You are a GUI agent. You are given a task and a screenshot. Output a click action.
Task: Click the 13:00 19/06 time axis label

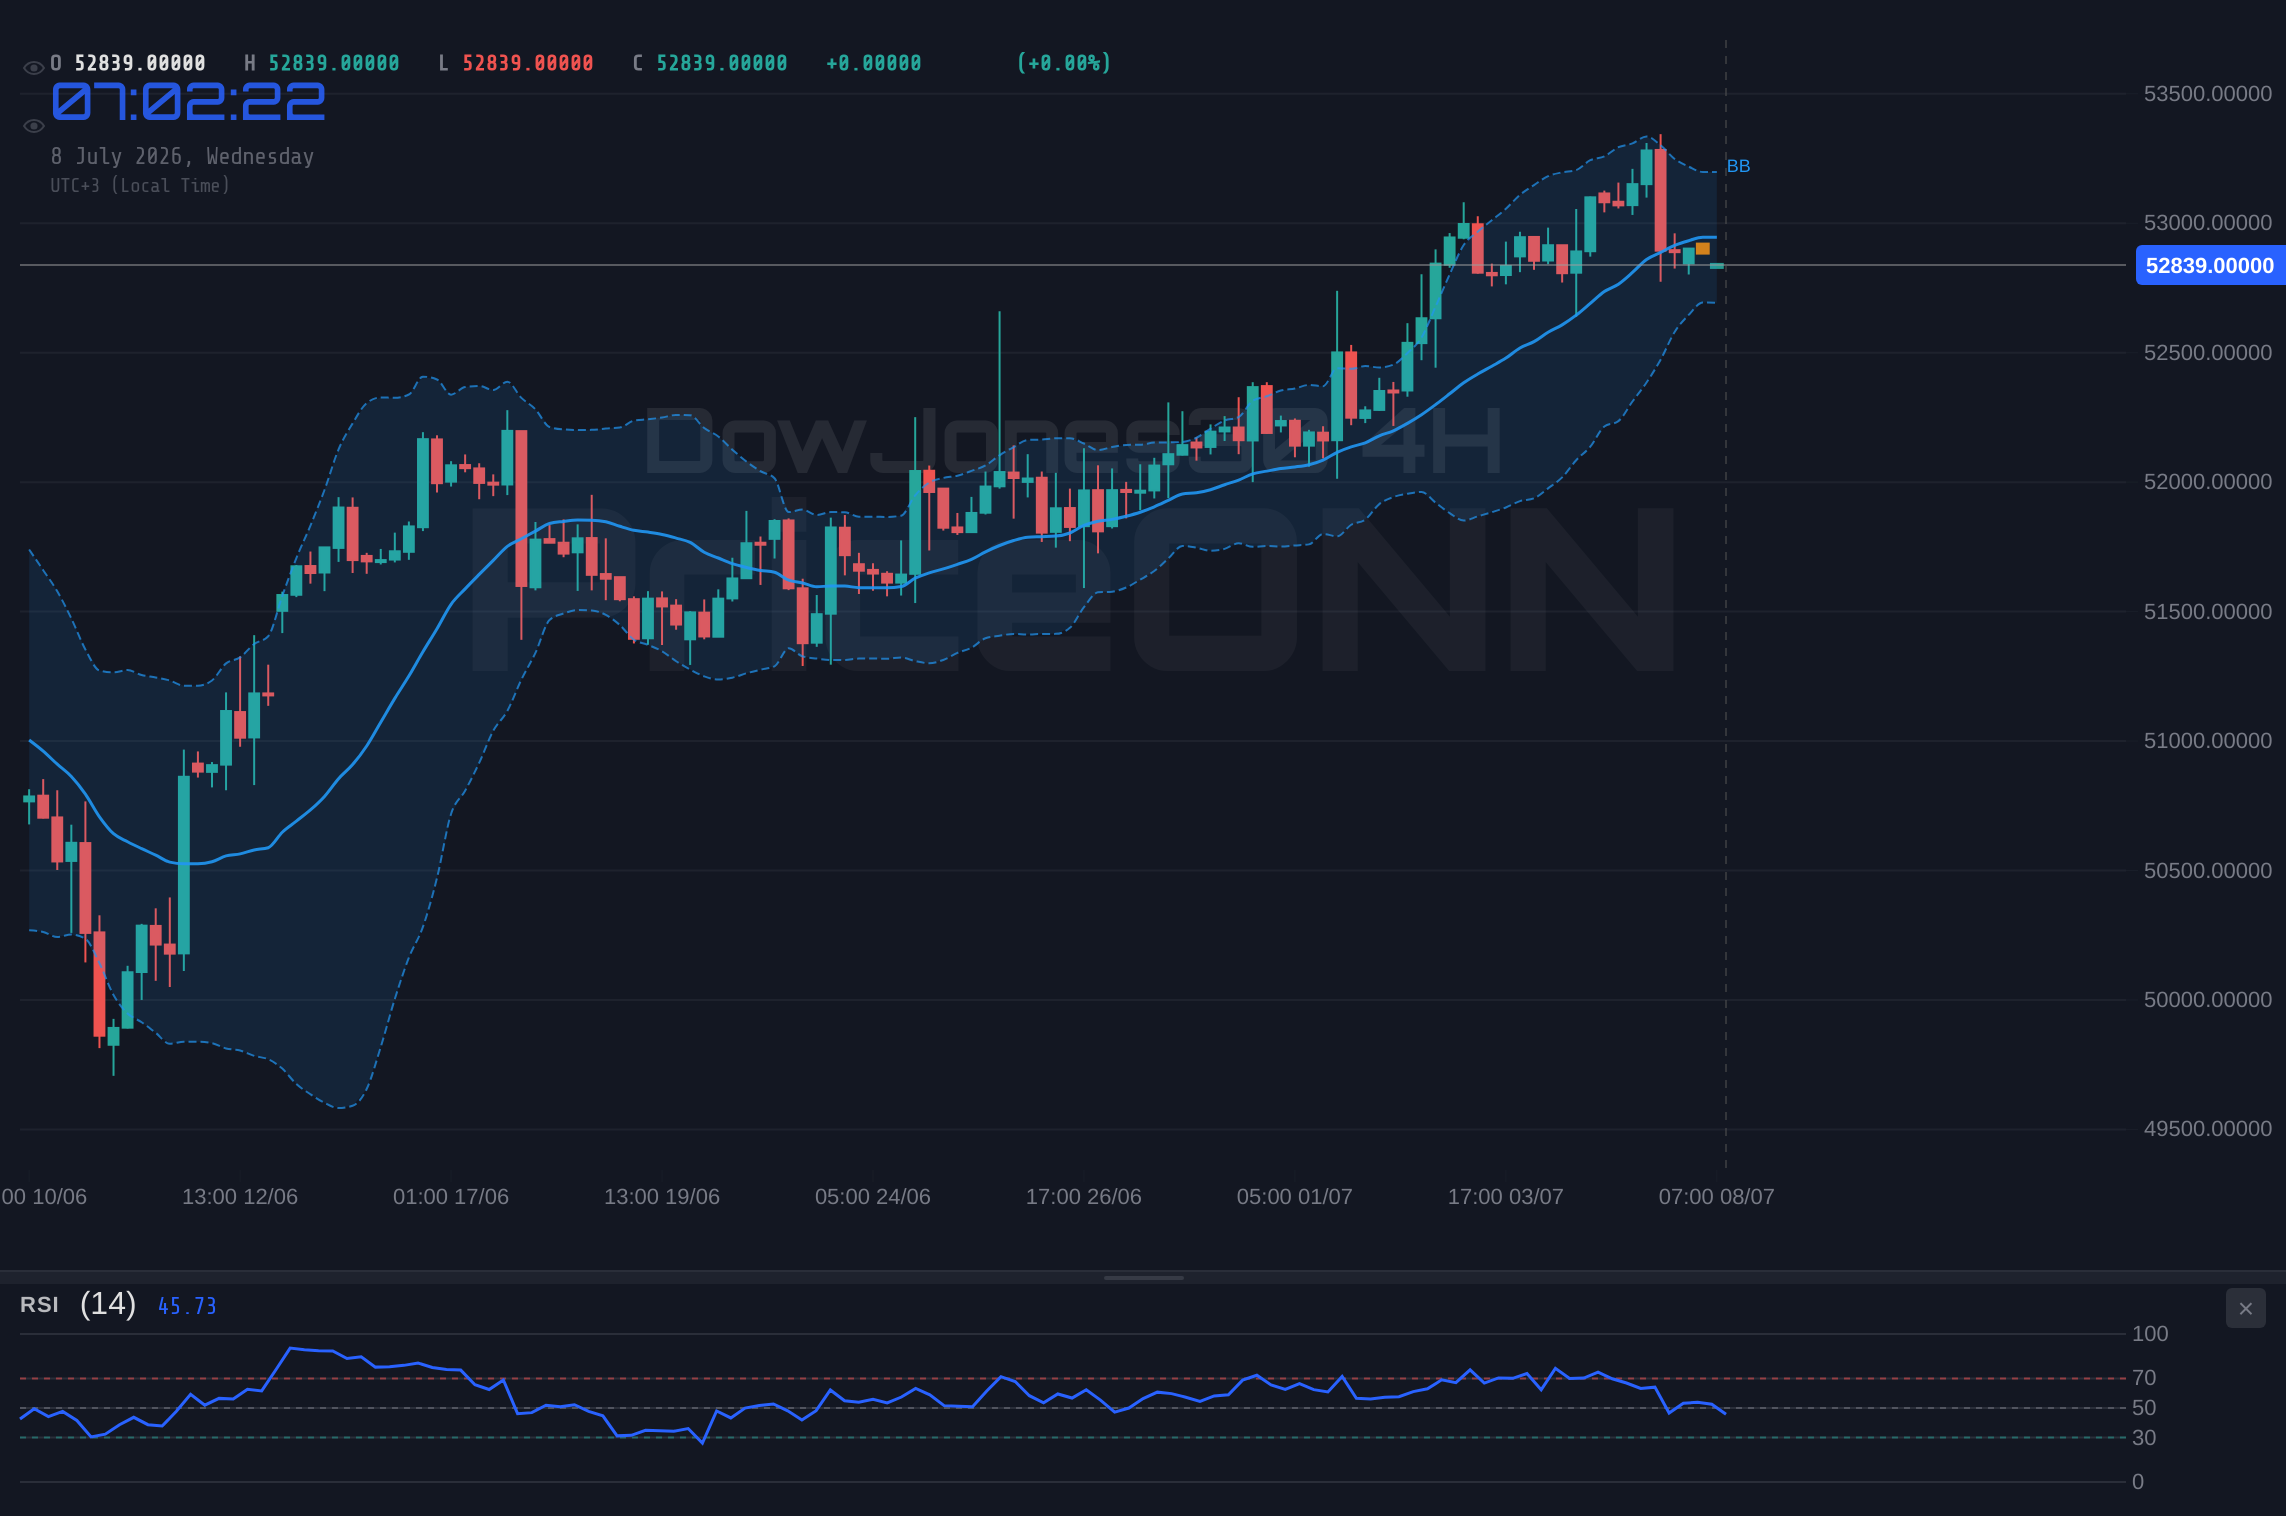click(662, 1197)
